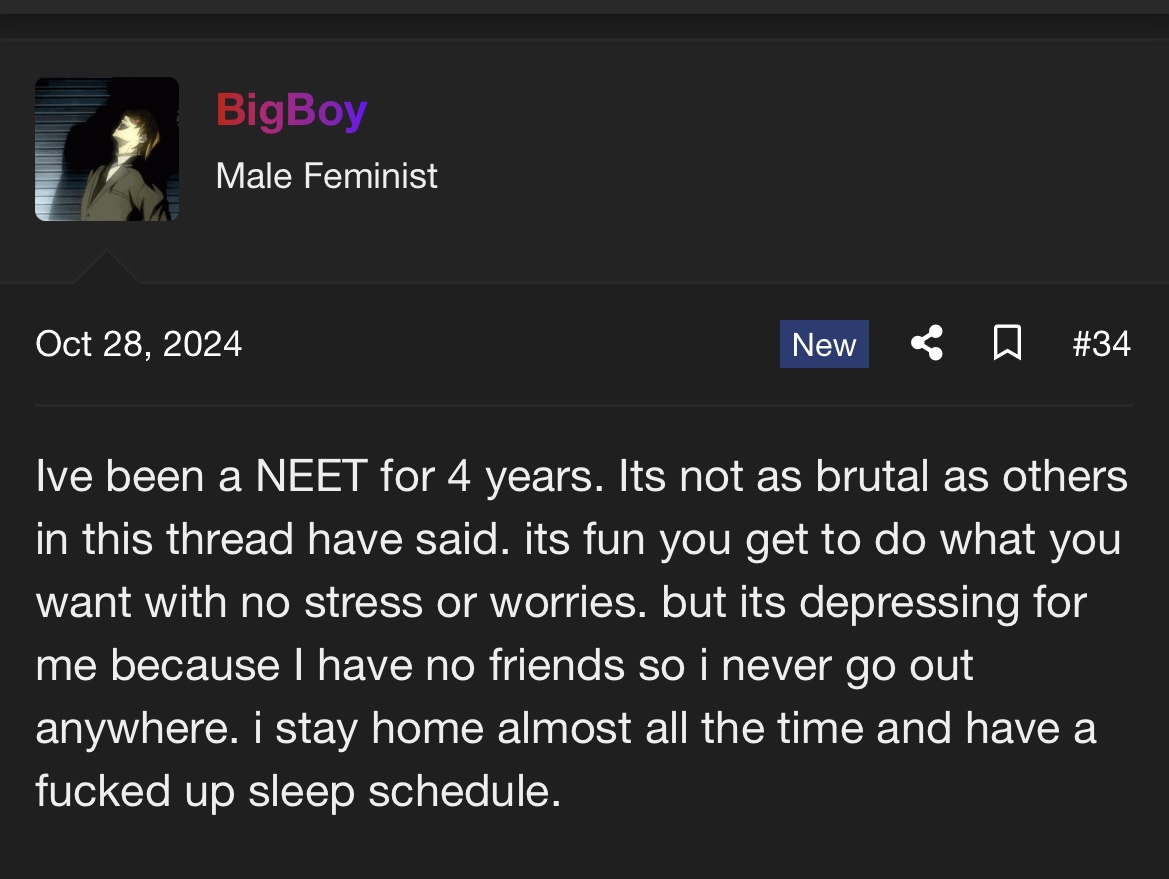This screenshot has width=1169, height=879.
Task: Click the Oct 28, 2024 post date
Action: click(x=138, y=344)
